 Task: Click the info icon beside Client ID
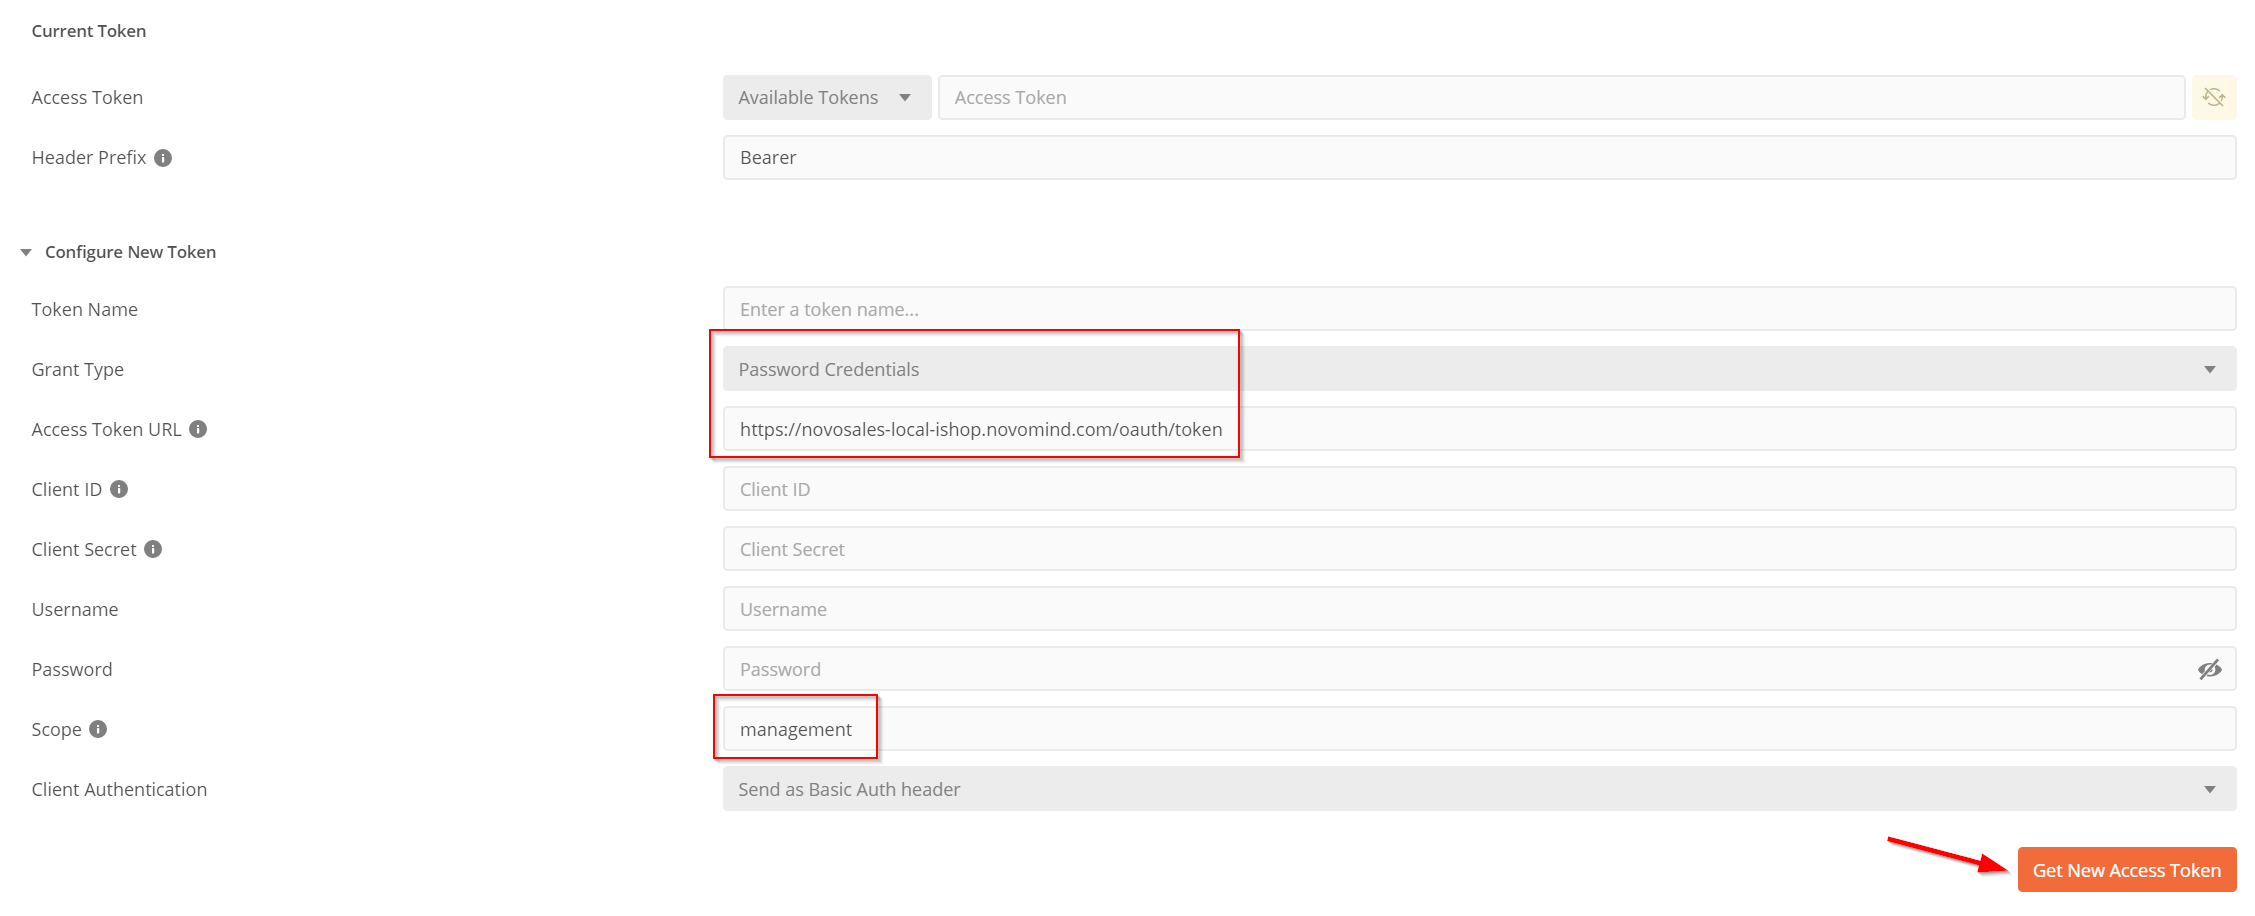[119, 489]
